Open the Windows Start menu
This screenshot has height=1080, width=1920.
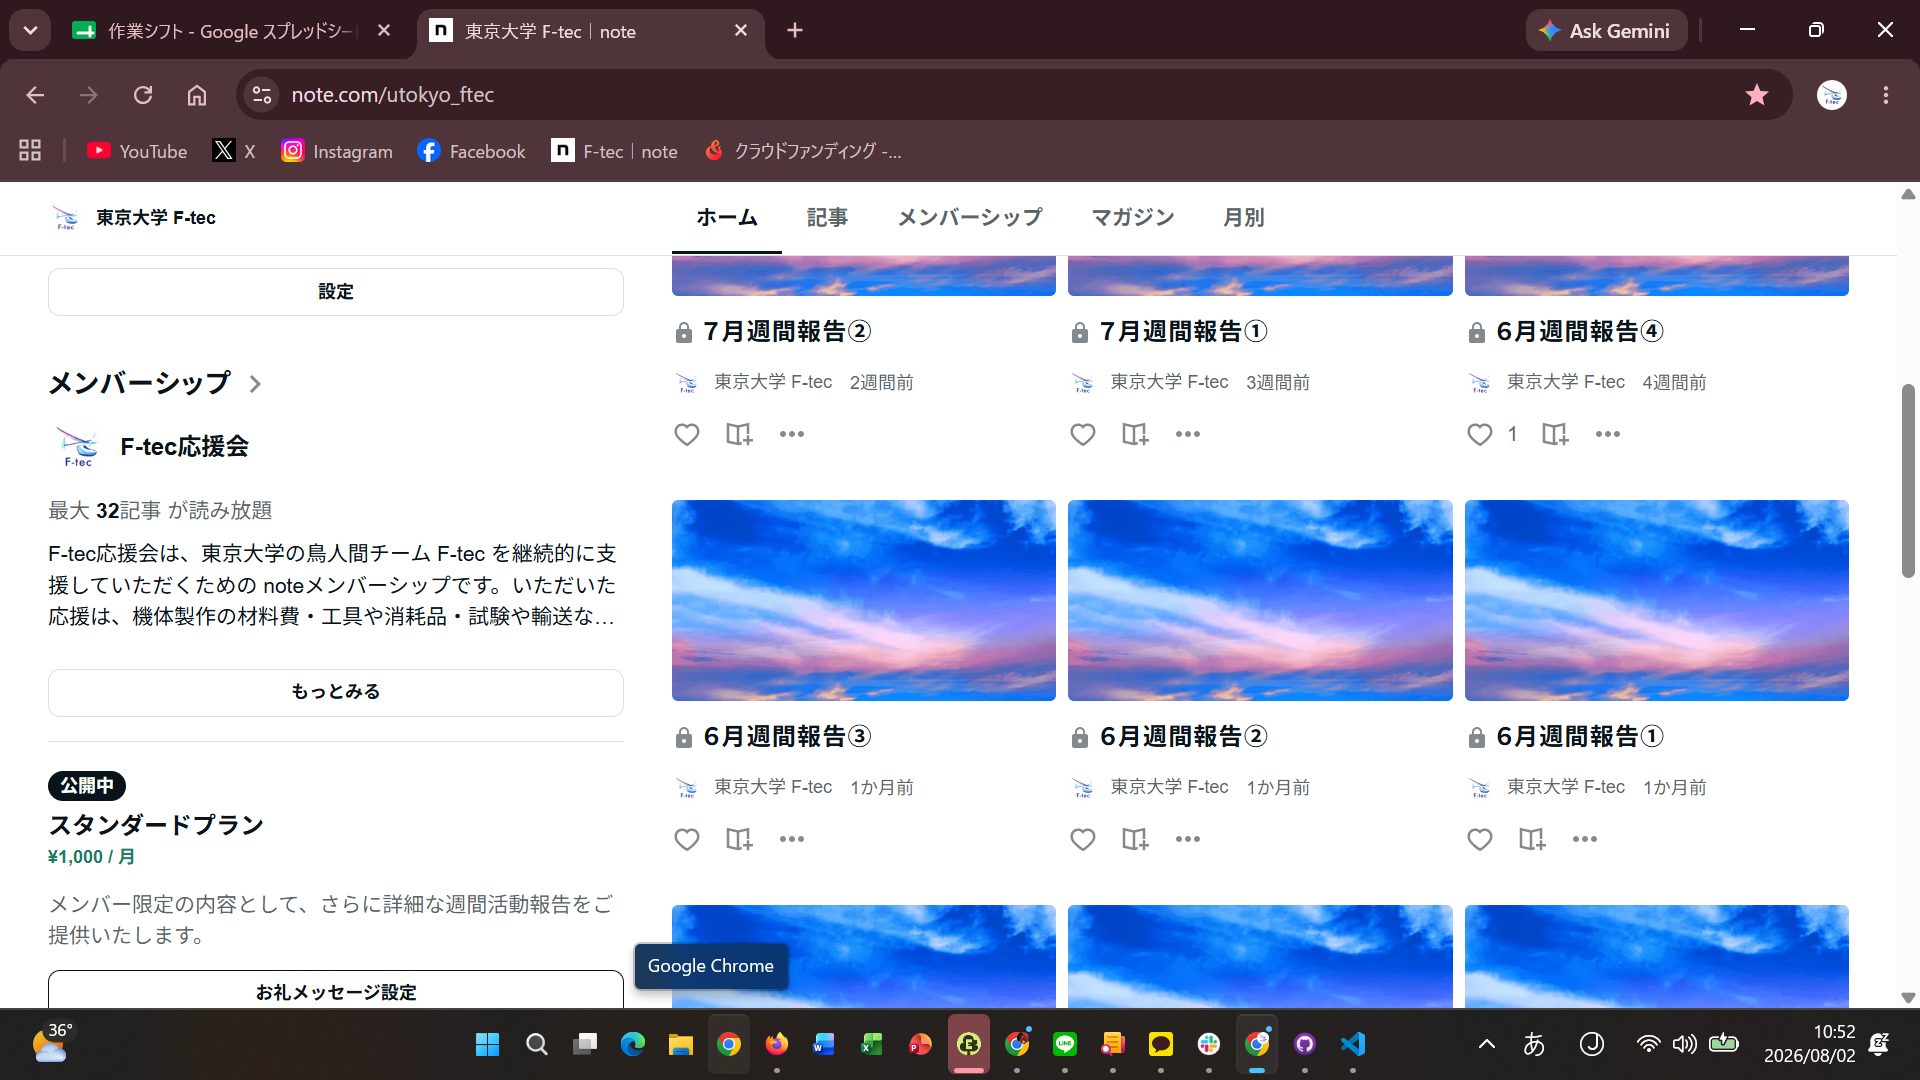tap(488, 1044)
